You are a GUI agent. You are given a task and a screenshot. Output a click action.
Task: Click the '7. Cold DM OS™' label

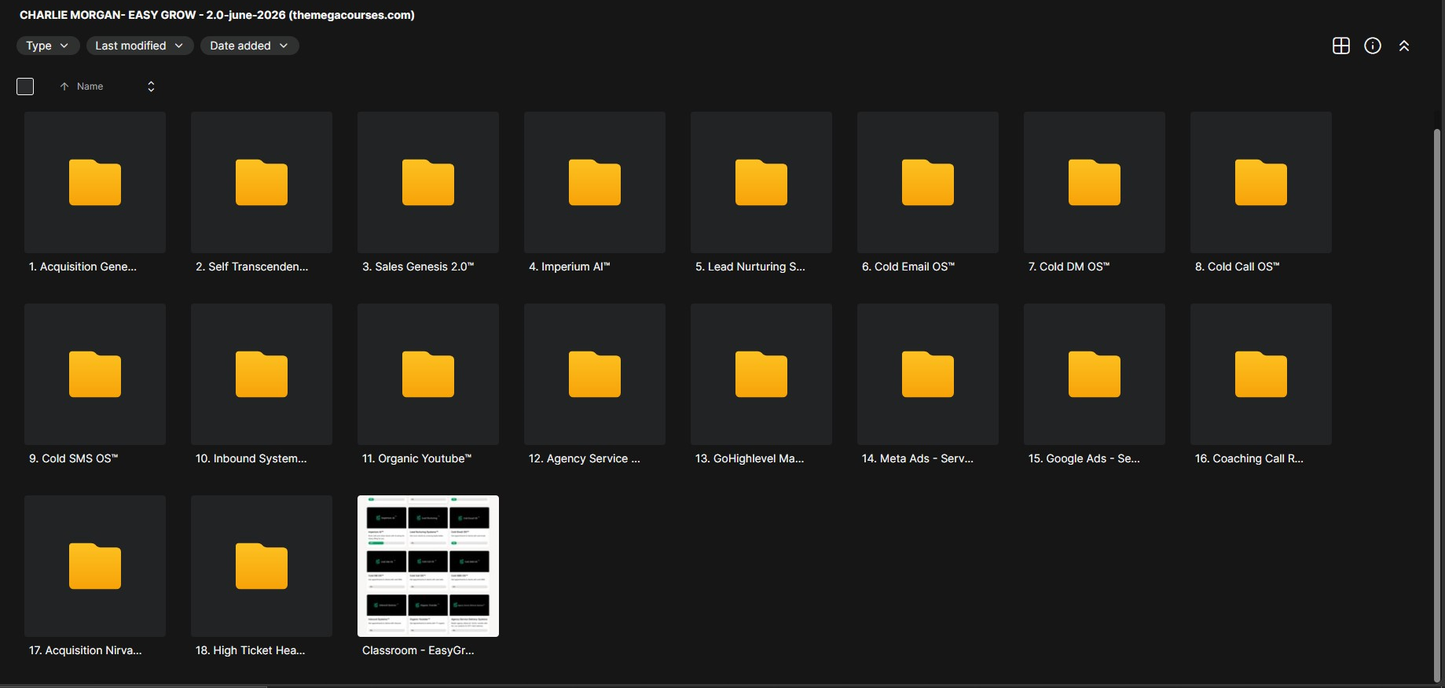[x=1069, y=267]
